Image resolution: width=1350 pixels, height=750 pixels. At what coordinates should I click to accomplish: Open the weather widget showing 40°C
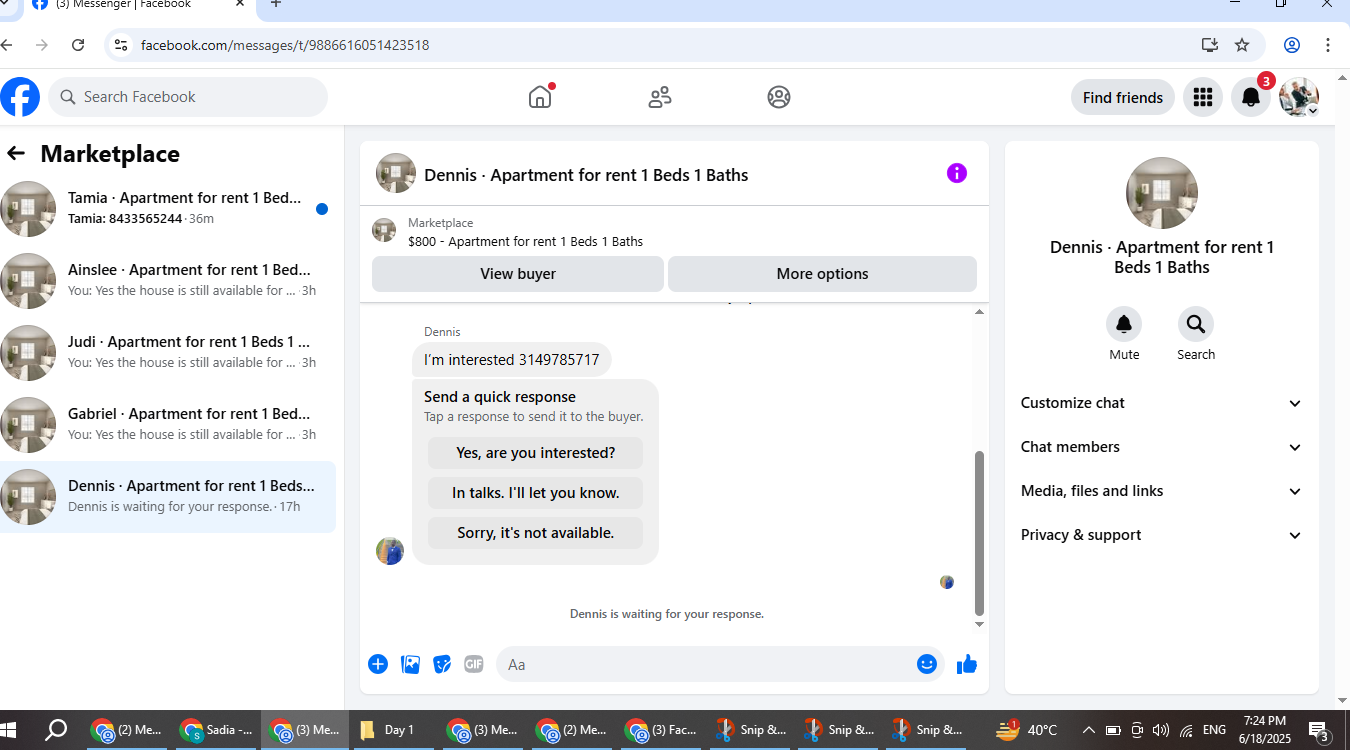tap(1027, 730)
